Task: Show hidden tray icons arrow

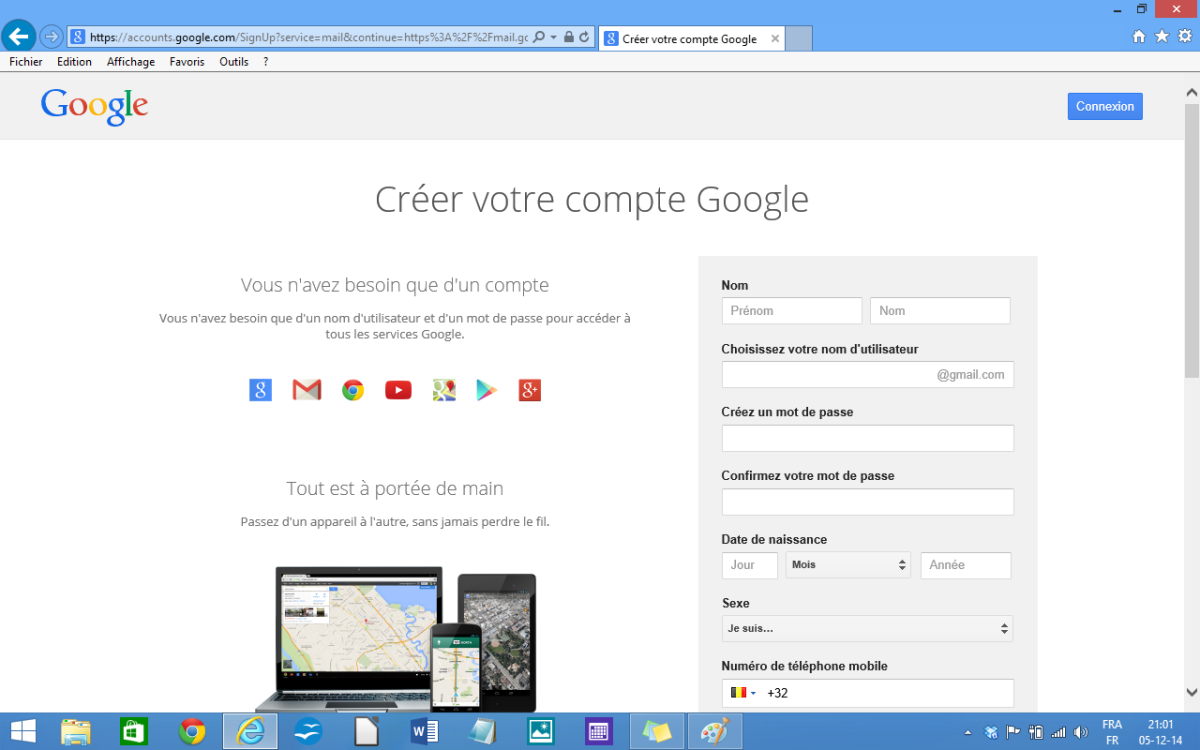Action: [966, 733]
